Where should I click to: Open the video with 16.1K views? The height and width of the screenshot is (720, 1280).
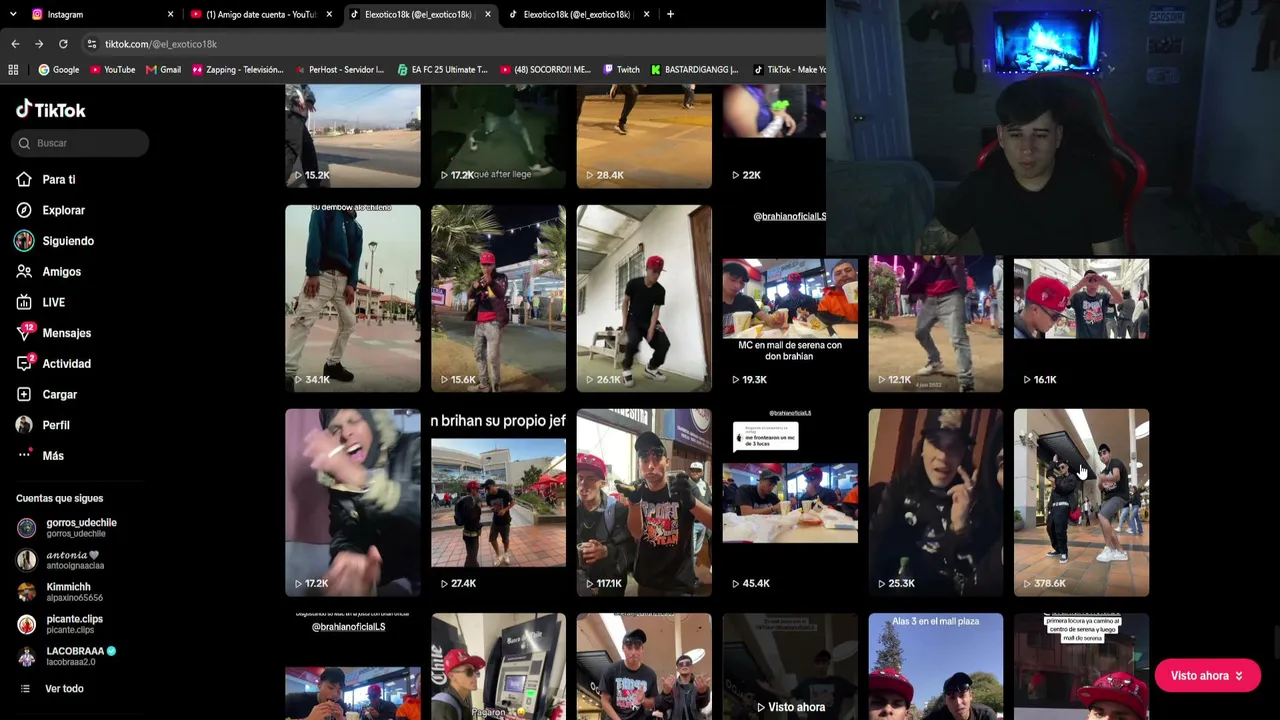(1081, 323)
